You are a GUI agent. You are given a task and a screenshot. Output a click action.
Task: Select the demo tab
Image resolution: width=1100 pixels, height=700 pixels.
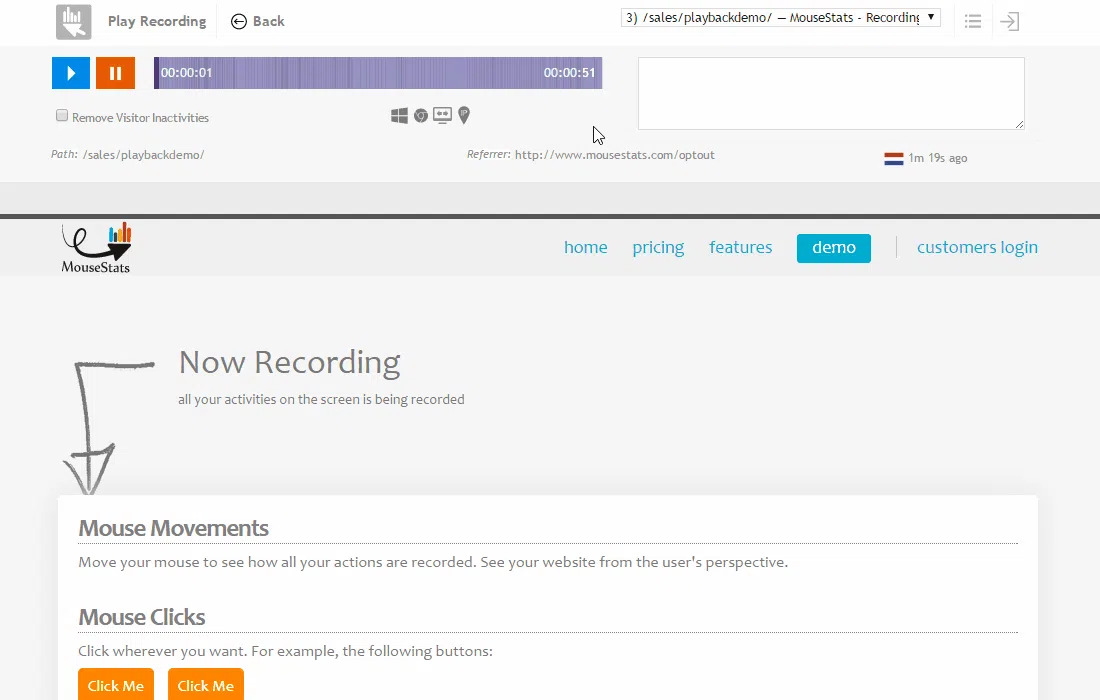833,248
